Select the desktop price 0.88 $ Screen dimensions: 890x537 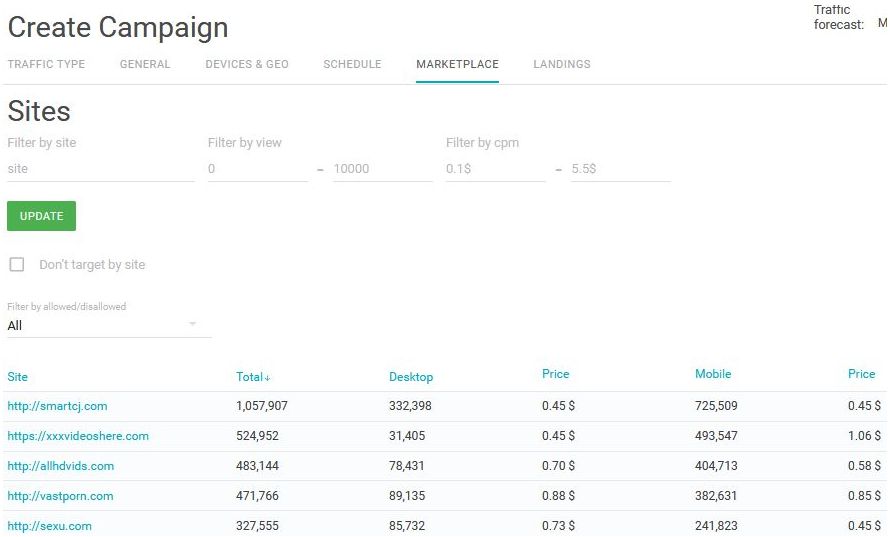point(559,496)
